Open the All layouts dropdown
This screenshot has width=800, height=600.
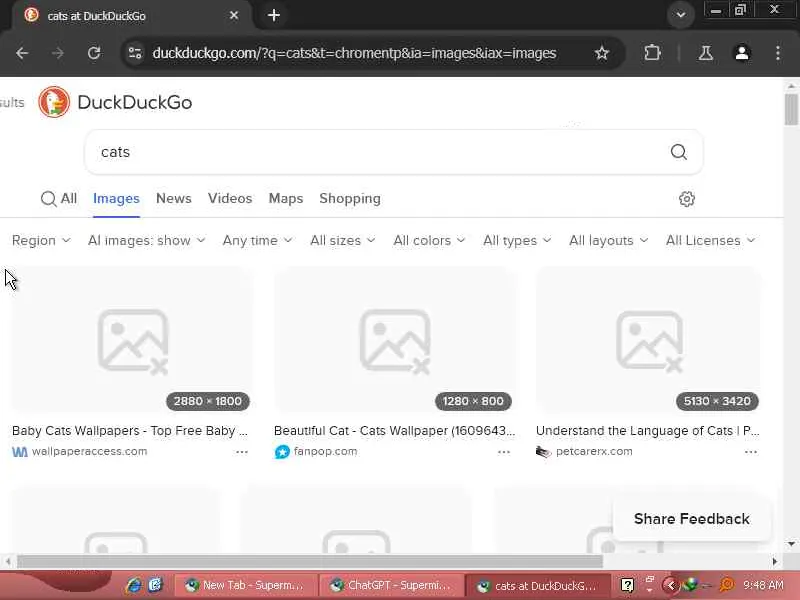click(x=608, y=240)
